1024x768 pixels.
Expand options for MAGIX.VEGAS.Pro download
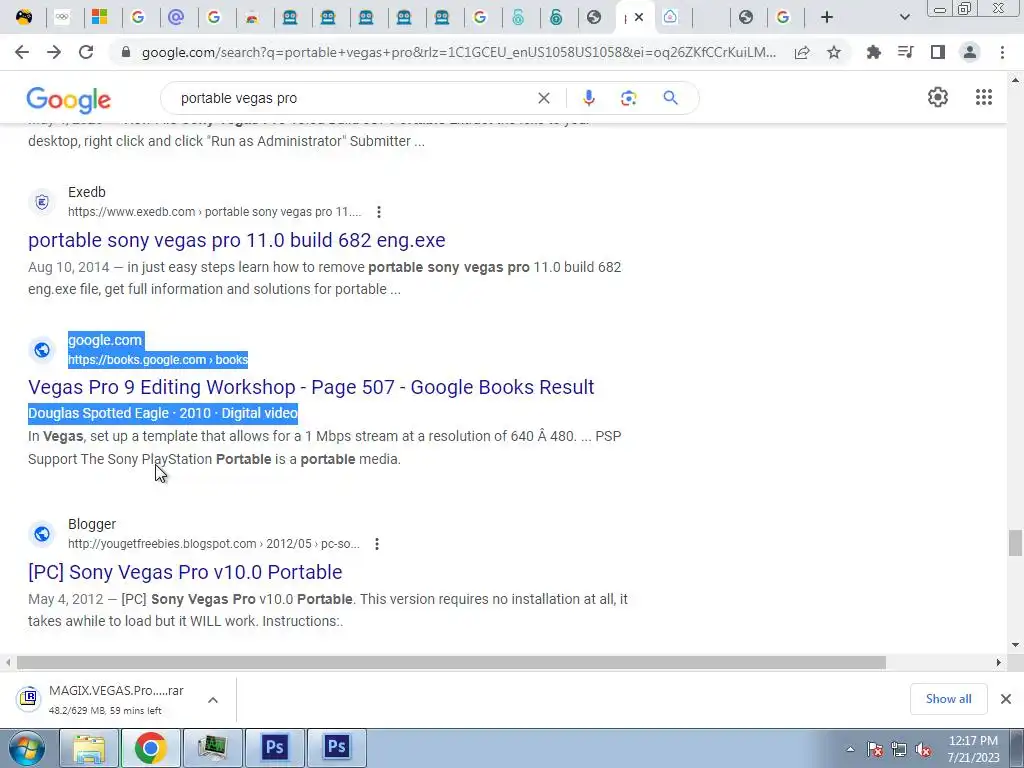pyautogui.click(x=213, y=700)
